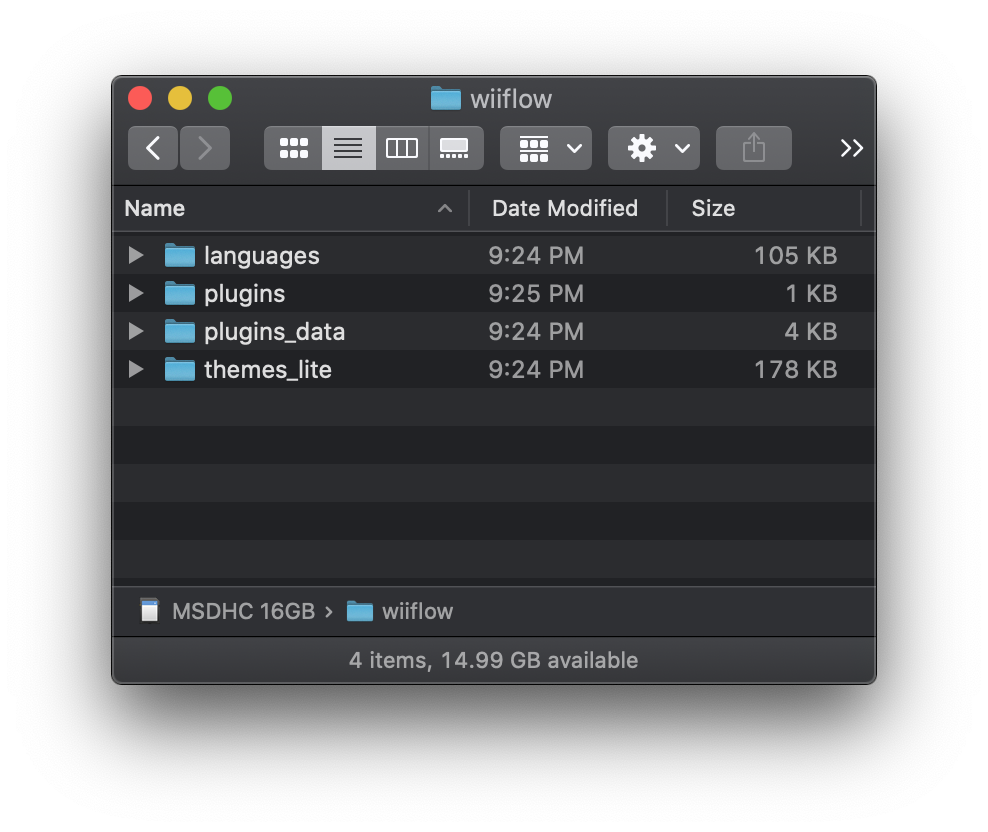Click the wiiflow title bar folder icon

(x=445, y=98)
